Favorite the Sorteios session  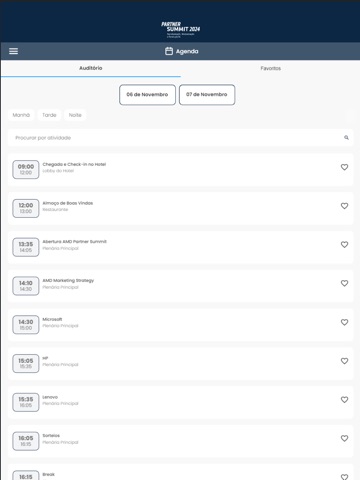(344, 438)
